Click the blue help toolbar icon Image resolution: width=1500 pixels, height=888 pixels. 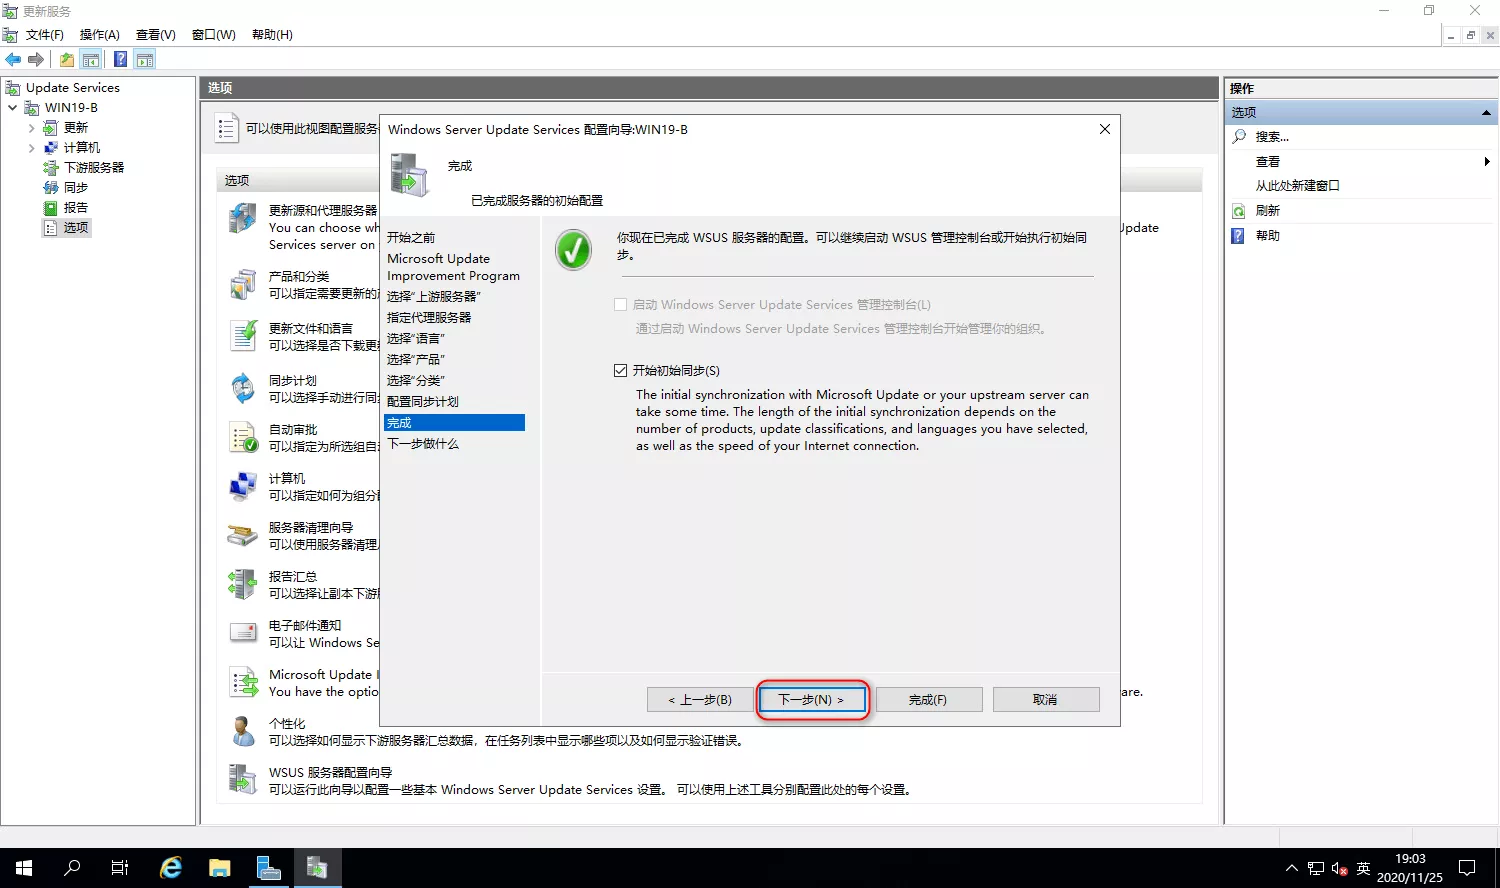[120, 59]
